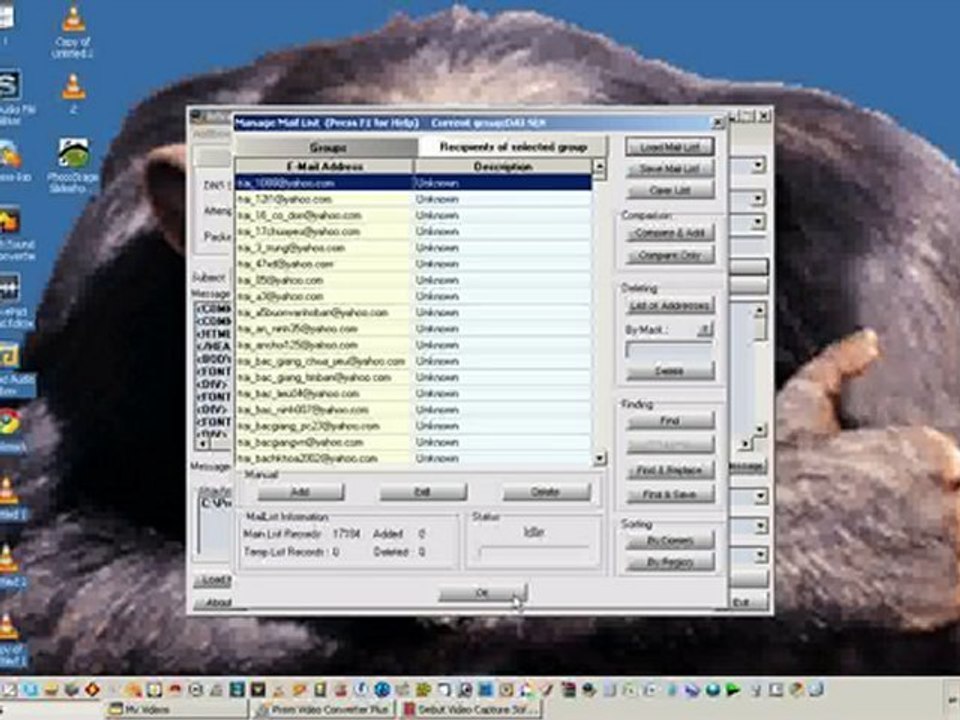The width and height of the screenshot is (960, 720).
Task: Click the Compare & Add button
Action: [670, 233]
